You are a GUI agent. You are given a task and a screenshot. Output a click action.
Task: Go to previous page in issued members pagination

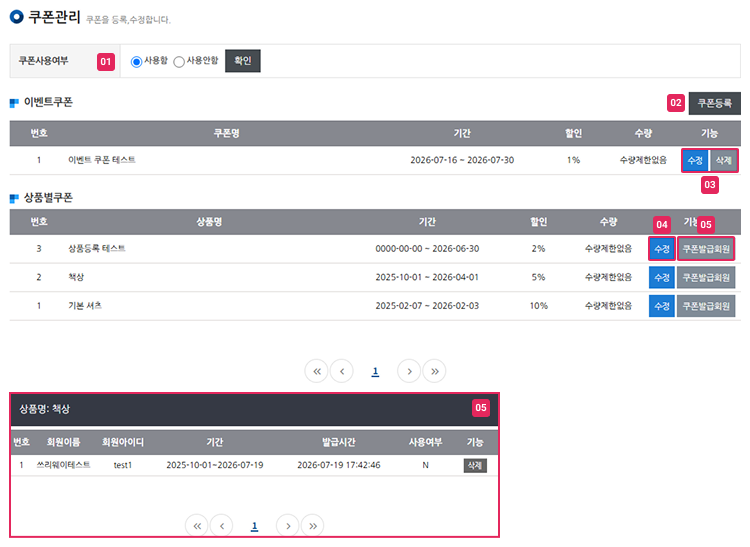click(x=221, y=526)
